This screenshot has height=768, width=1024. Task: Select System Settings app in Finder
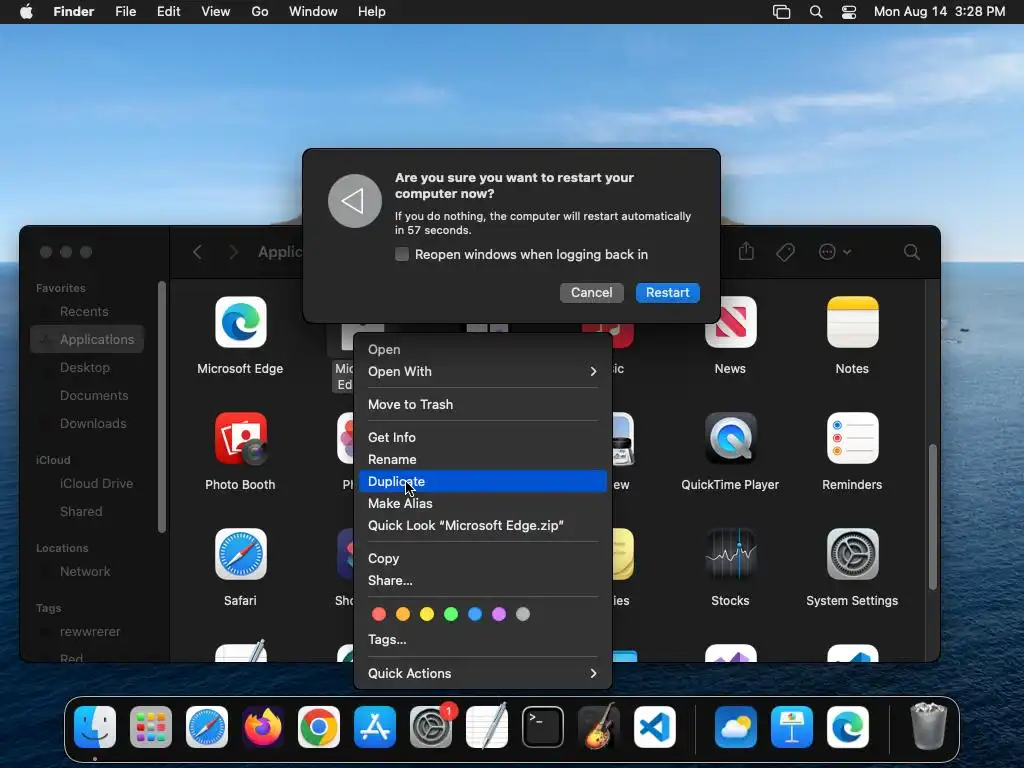[852, 554]
